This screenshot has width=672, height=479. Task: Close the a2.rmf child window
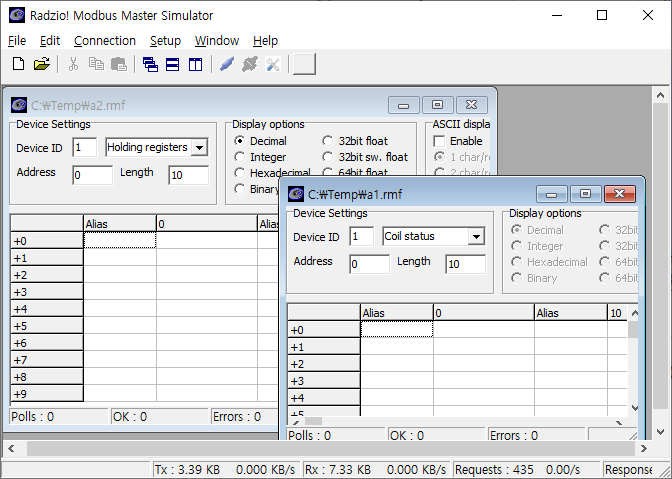tap(471, 105)
